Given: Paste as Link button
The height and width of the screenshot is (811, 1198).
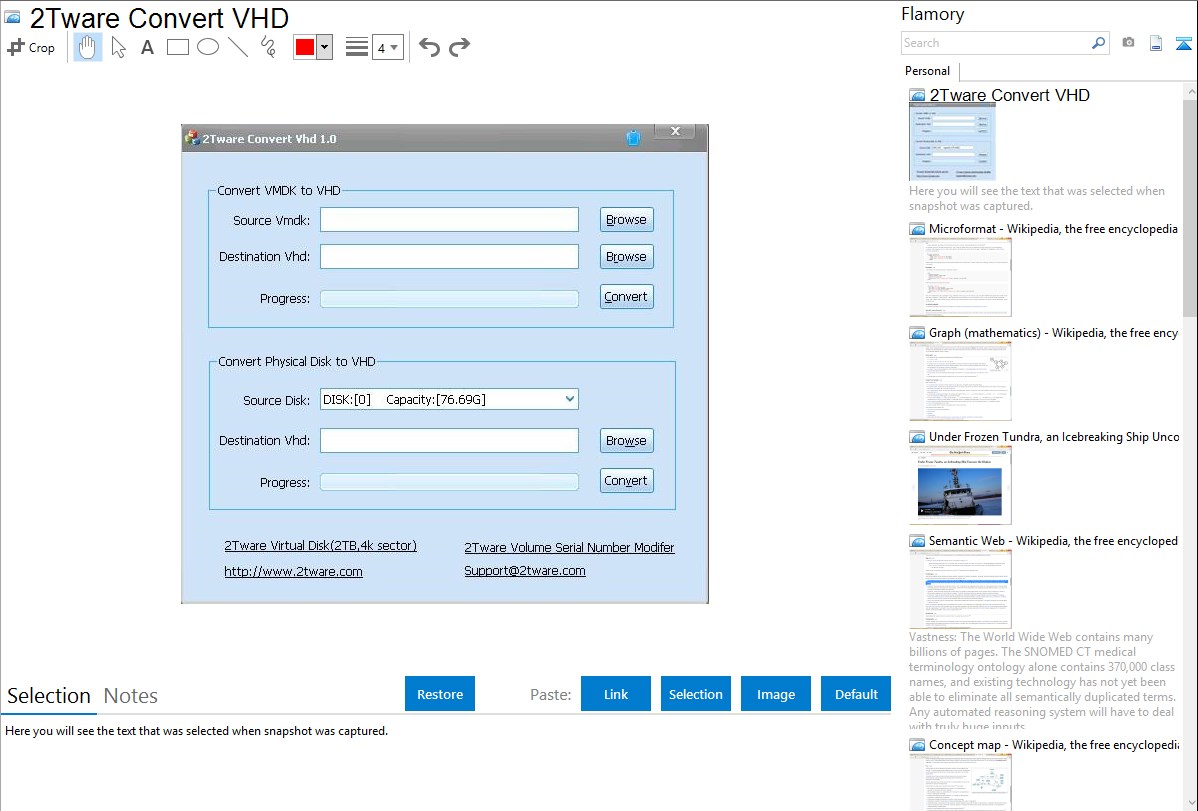Looking at the screenshot, I should pos(616,694).
